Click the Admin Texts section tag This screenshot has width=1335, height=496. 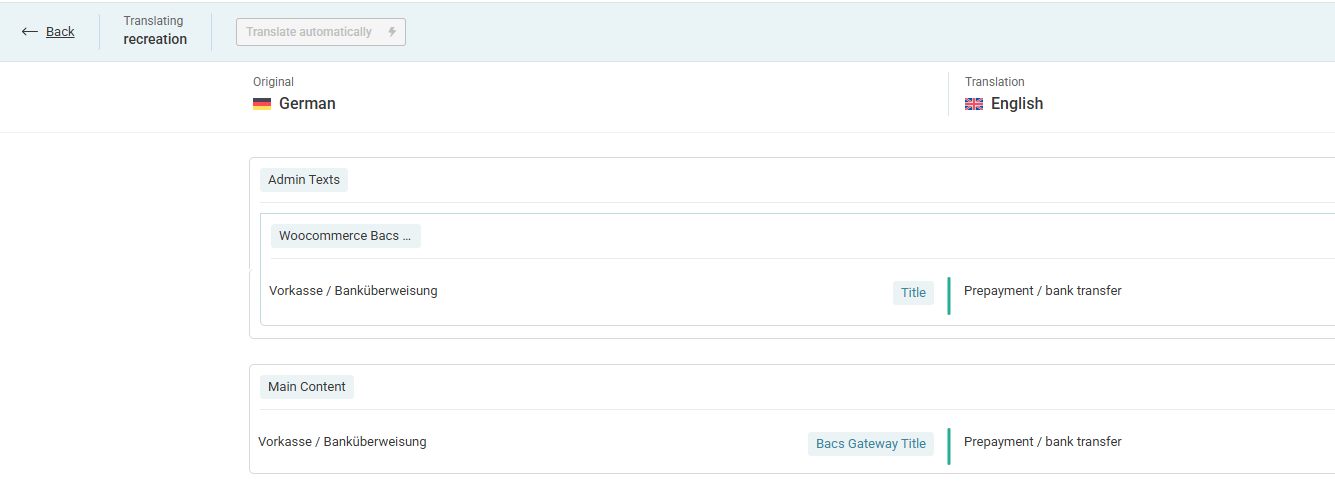click(x=304, y=180)
